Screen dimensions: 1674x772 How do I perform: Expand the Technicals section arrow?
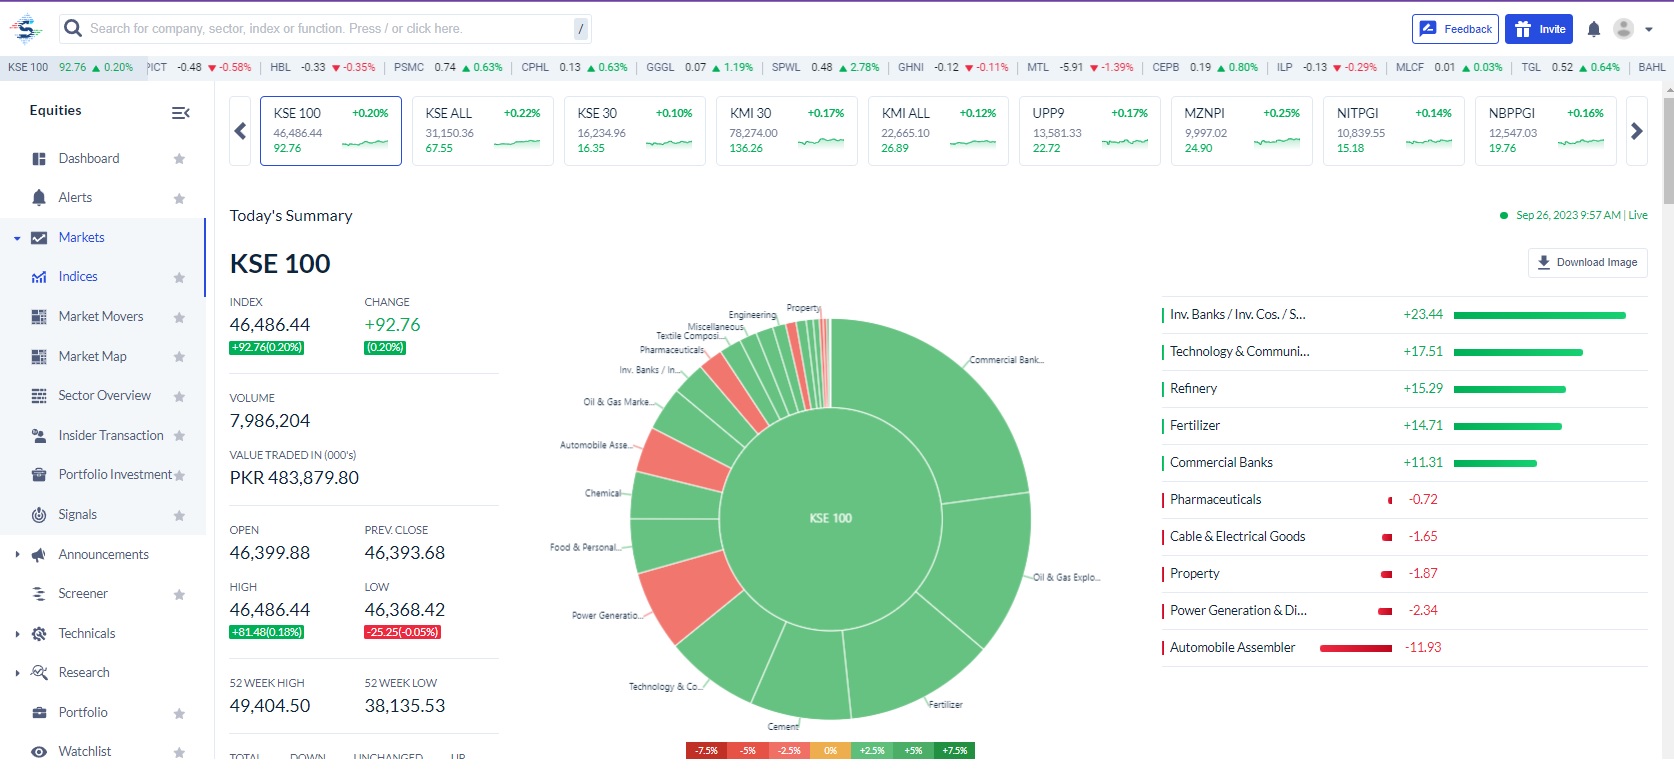17,634
